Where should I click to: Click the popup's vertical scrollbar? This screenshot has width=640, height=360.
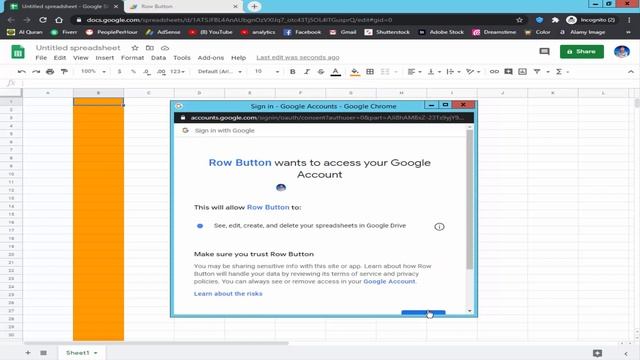469,199
